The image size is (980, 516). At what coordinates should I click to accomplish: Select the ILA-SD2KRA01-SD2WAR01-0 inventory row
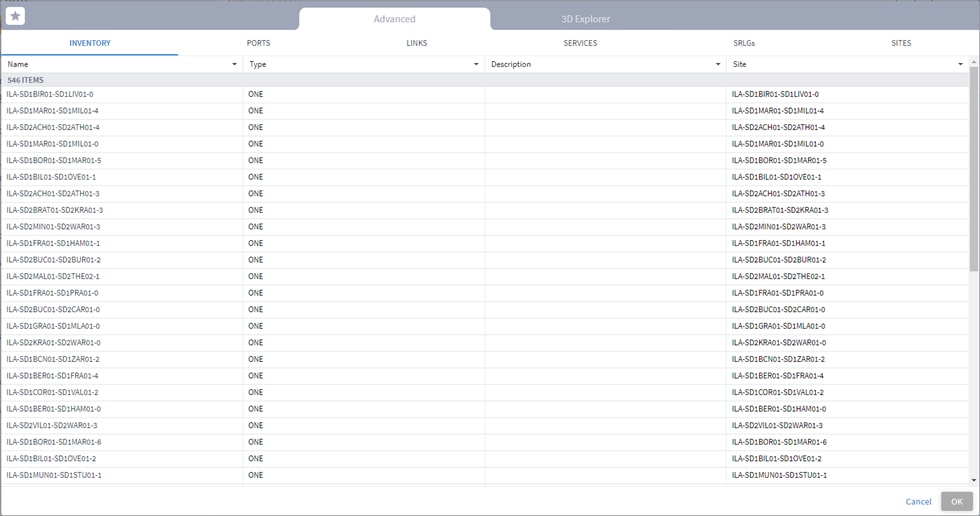click(x=484, y=342)
